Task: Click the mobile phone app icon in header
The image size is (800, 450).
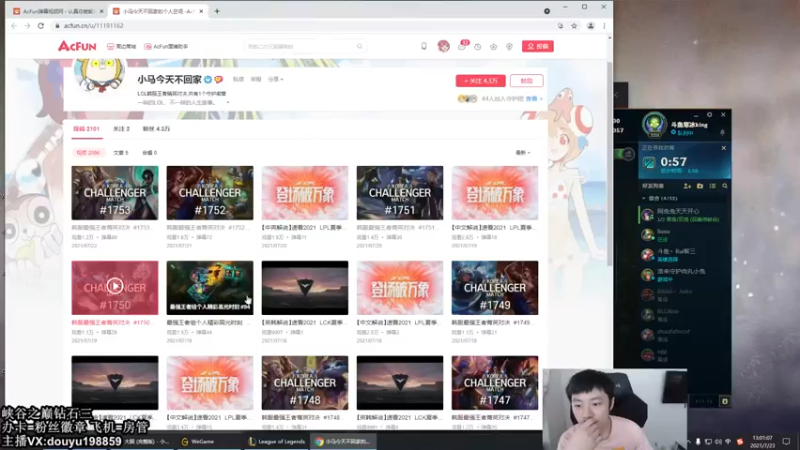Action: pos(423,46)
